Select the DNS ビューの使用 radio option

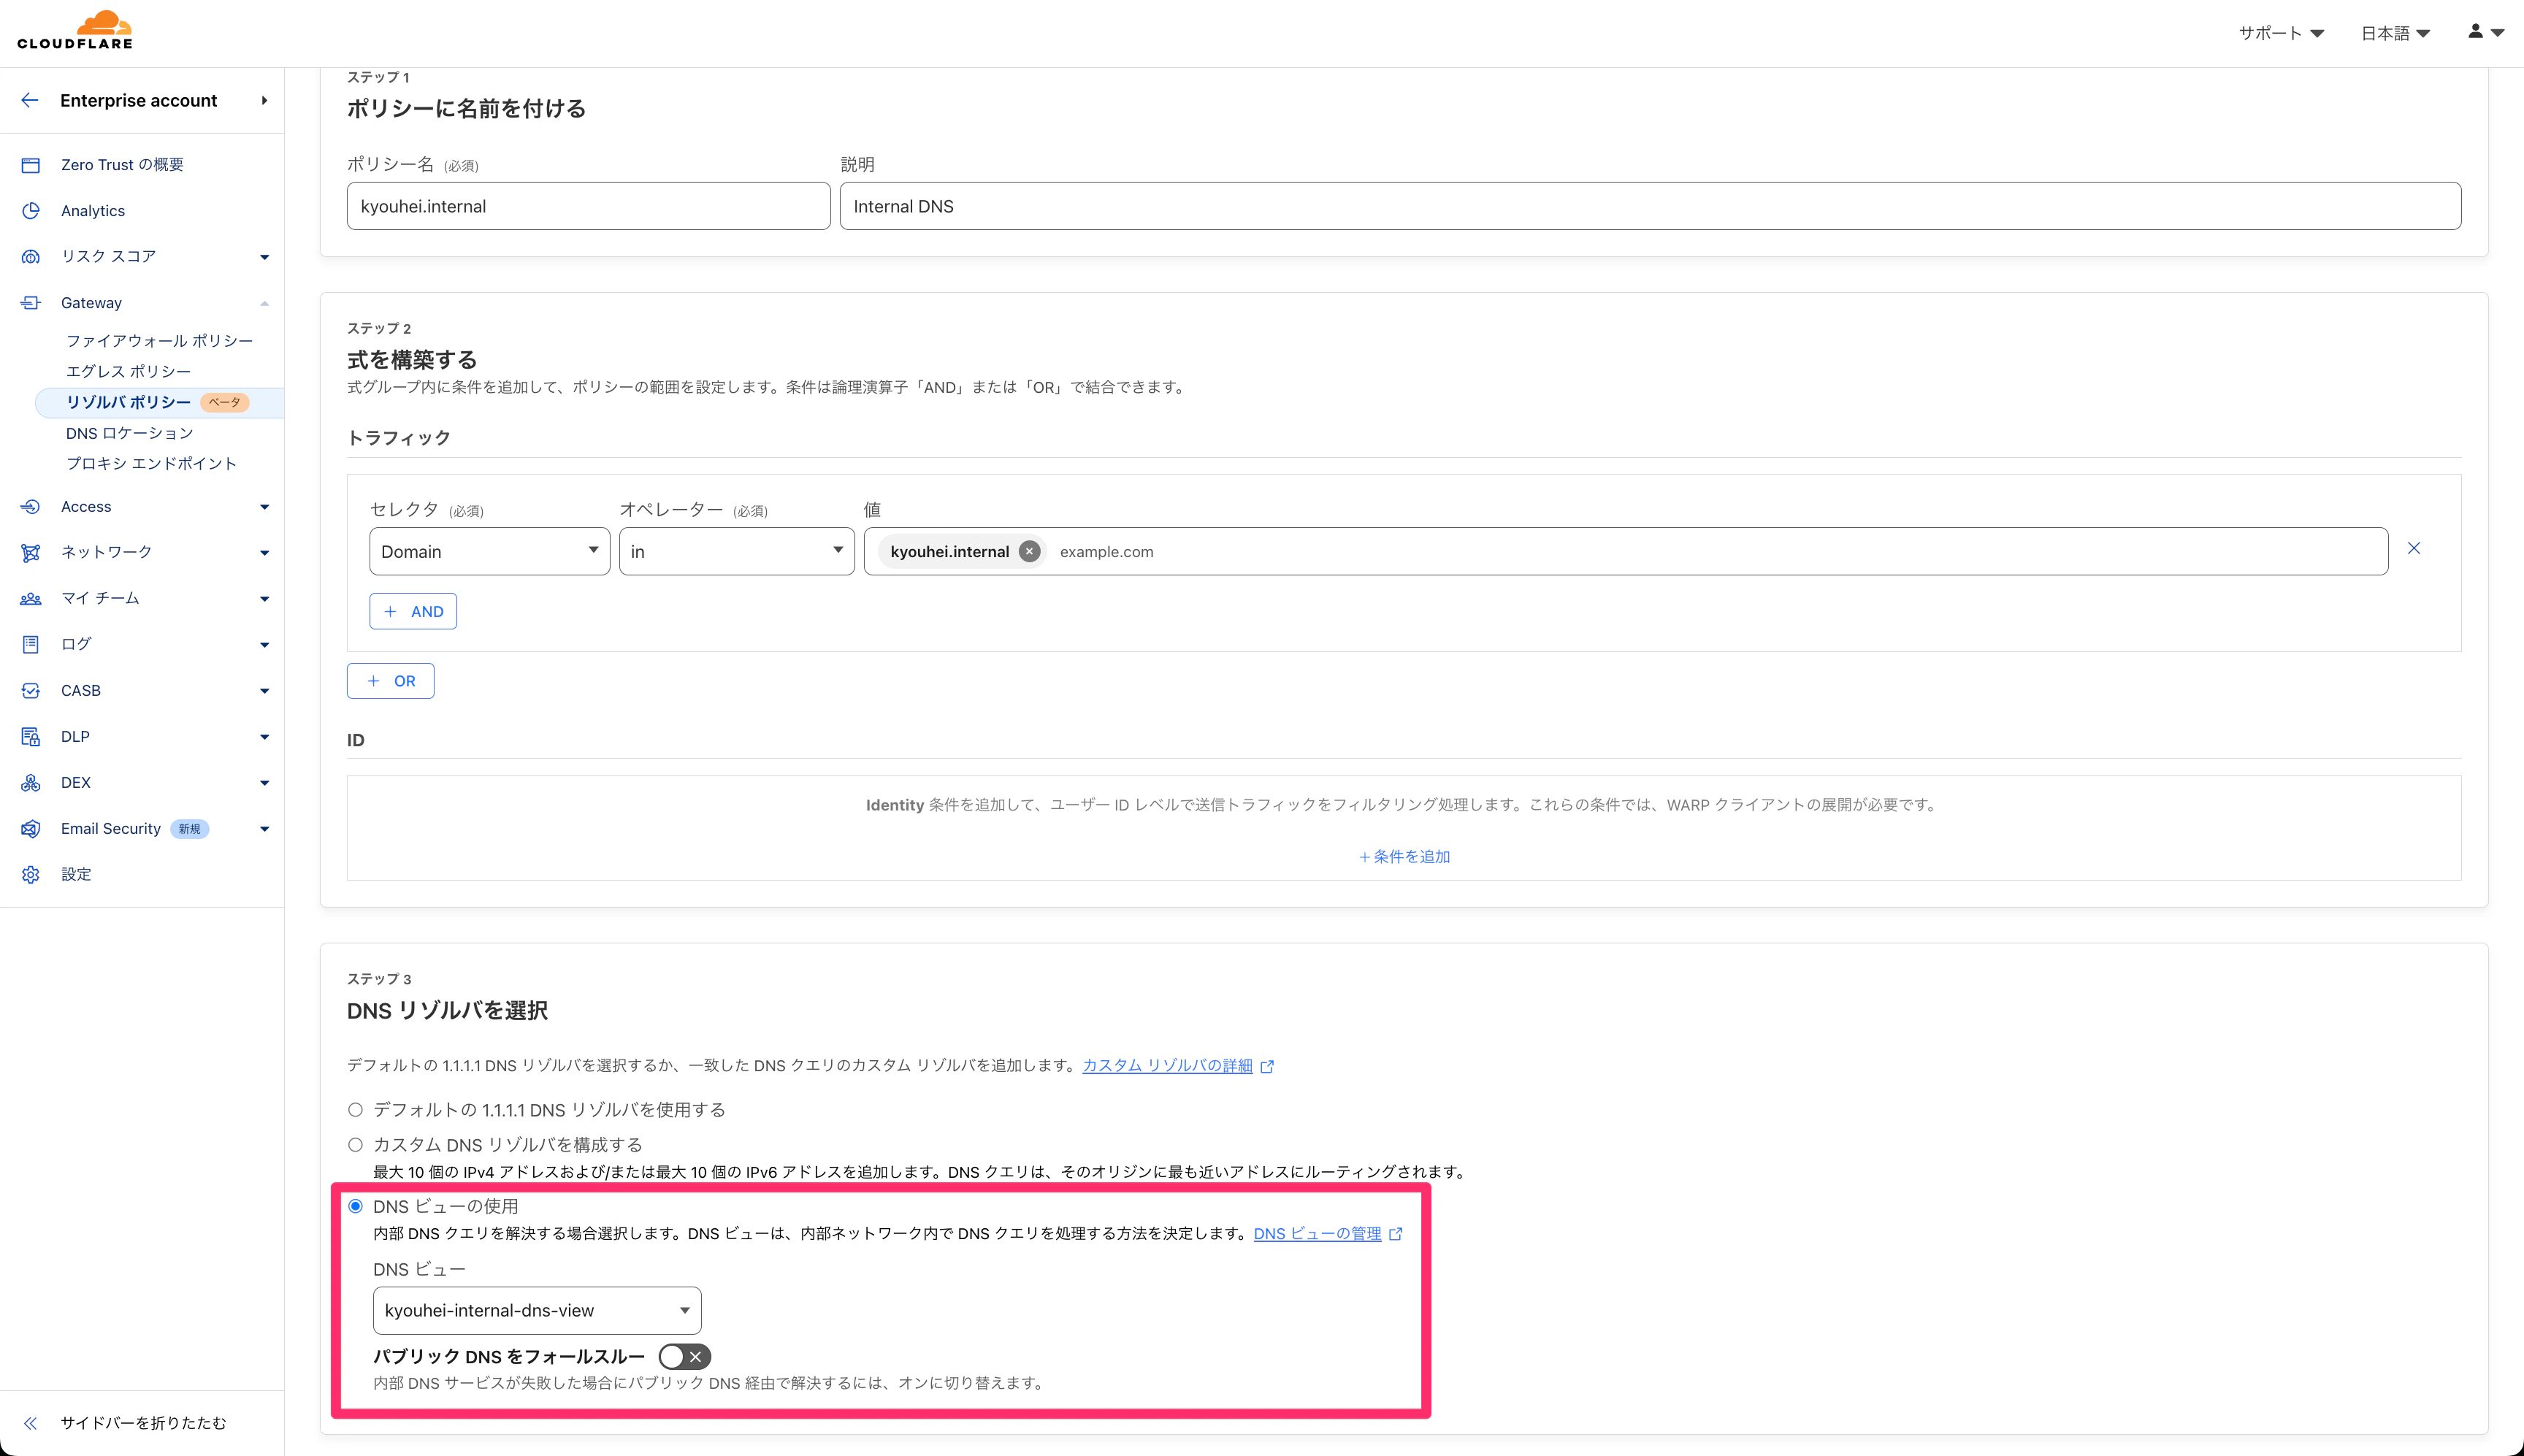tap(355, 1207)
